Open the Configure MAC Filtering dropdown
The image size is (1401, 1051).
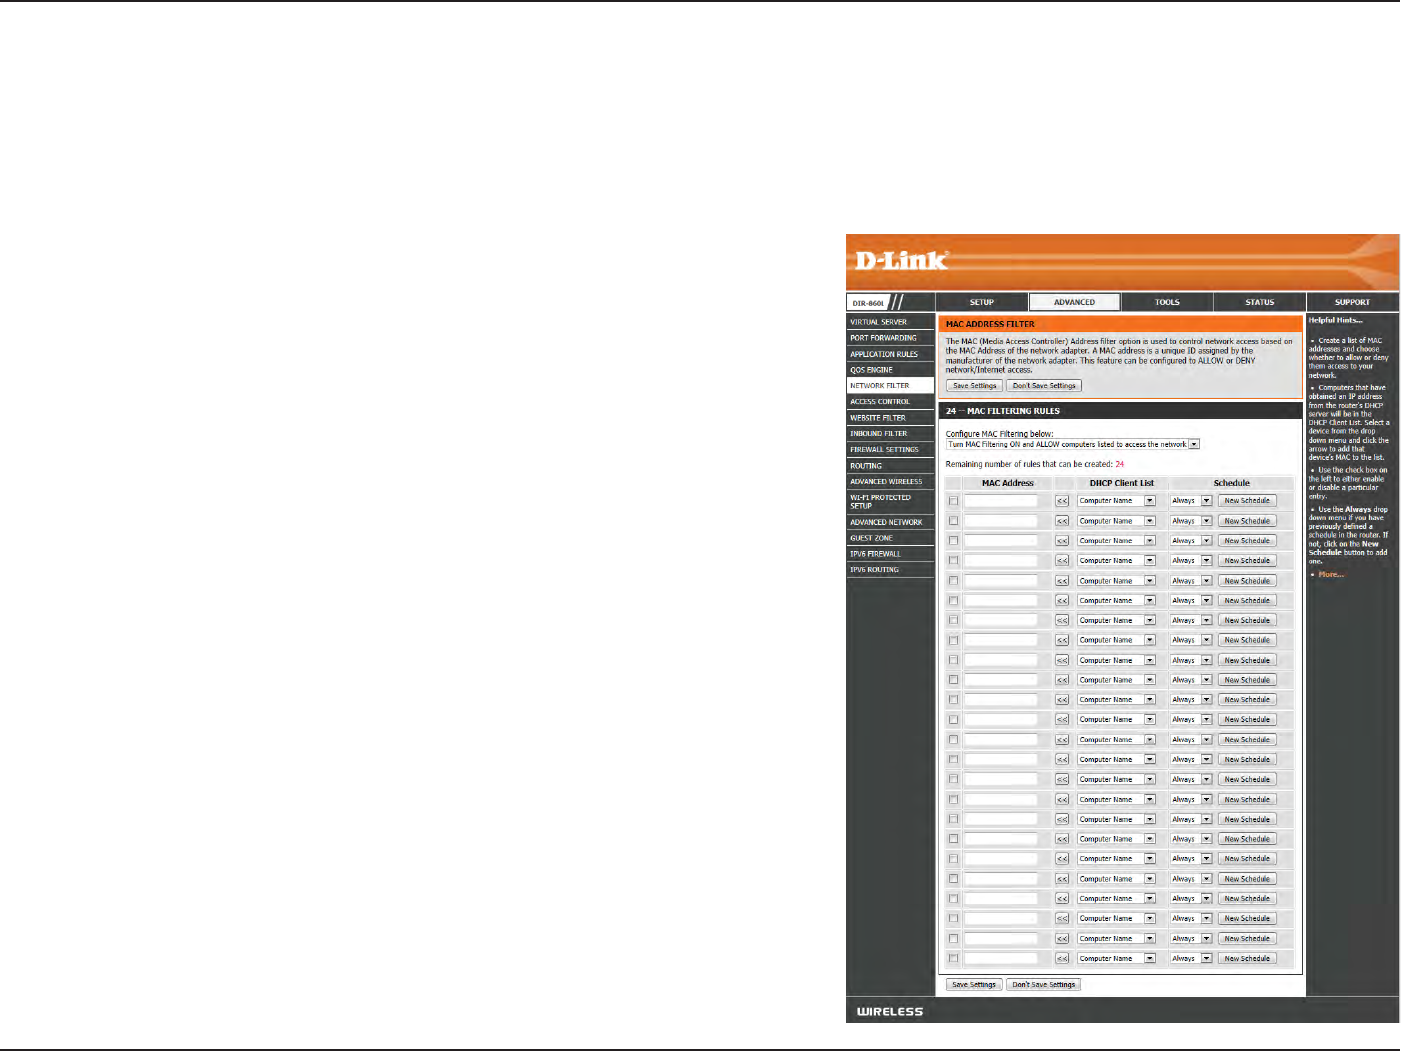point(1073,445)
